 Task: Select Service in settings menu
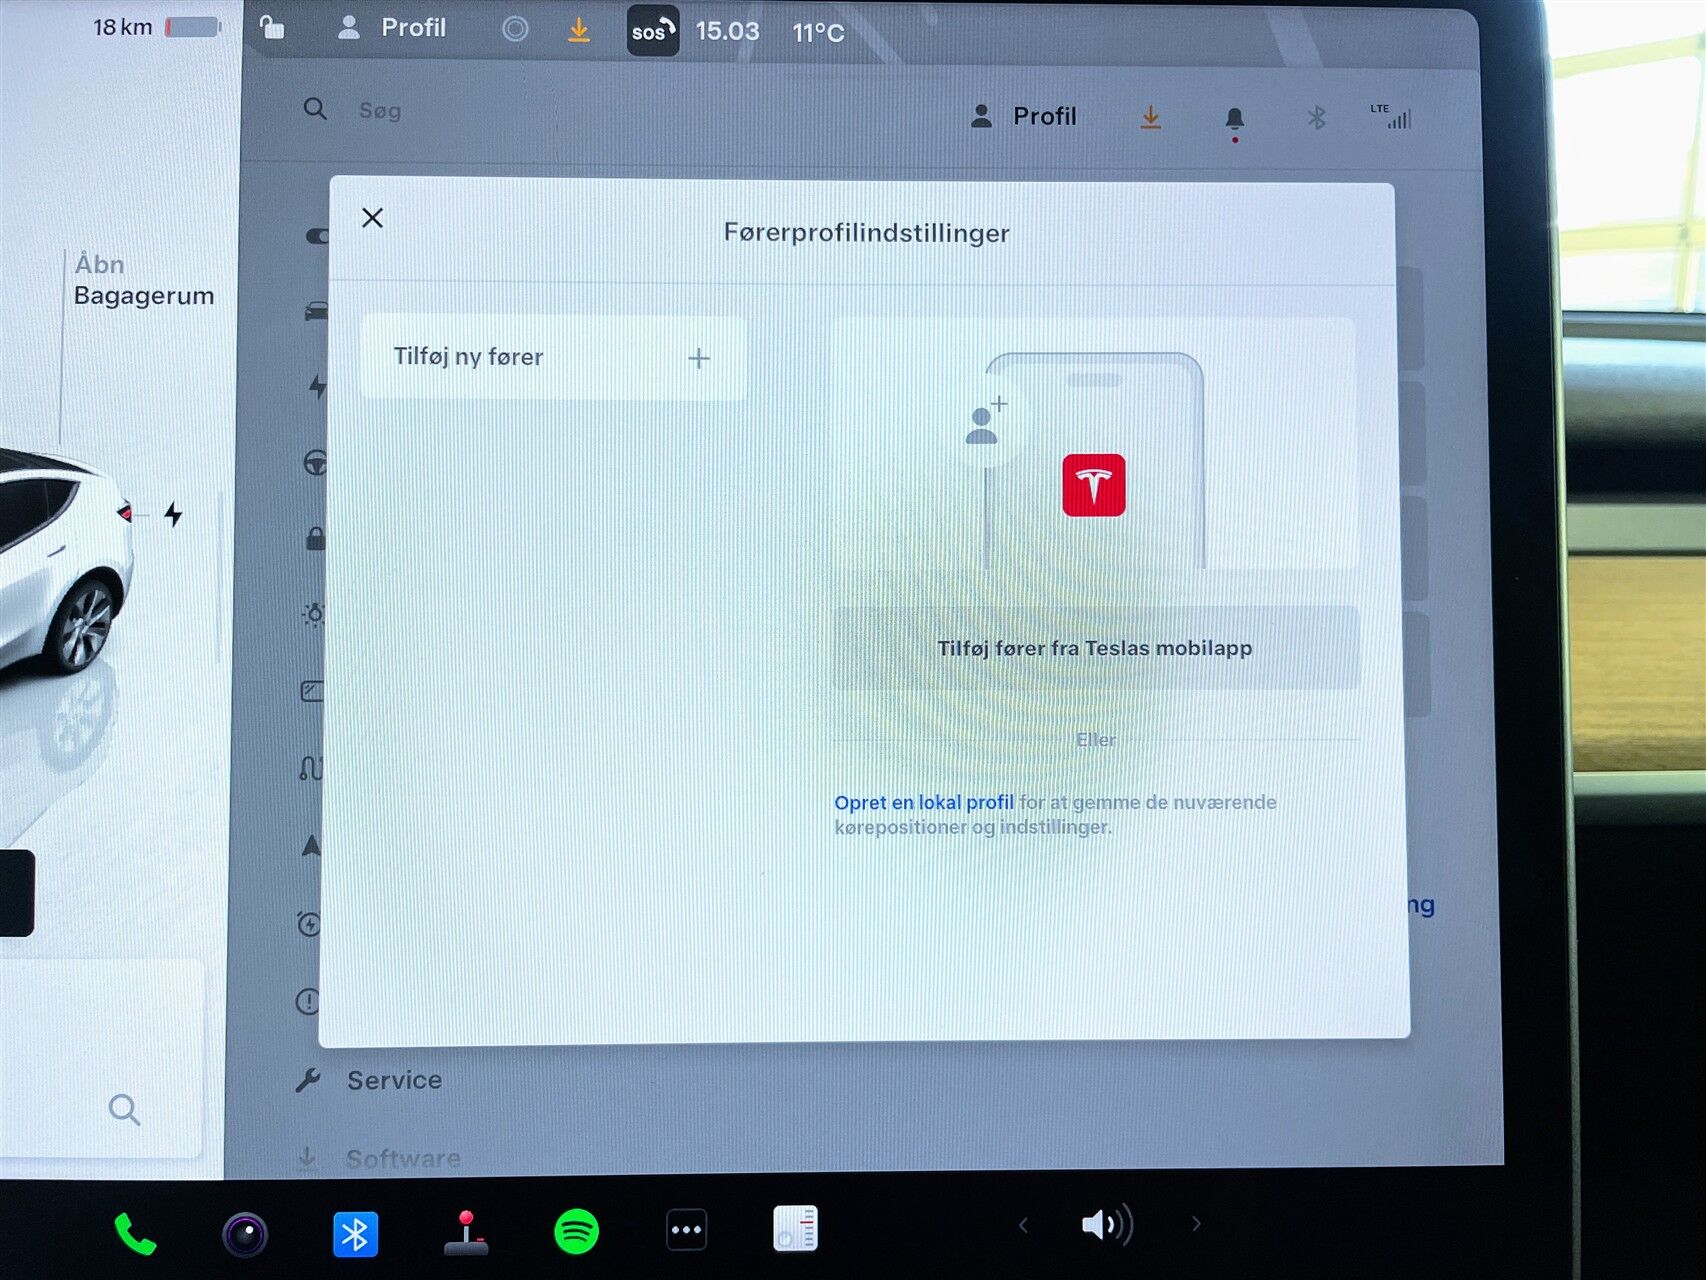394,1080
